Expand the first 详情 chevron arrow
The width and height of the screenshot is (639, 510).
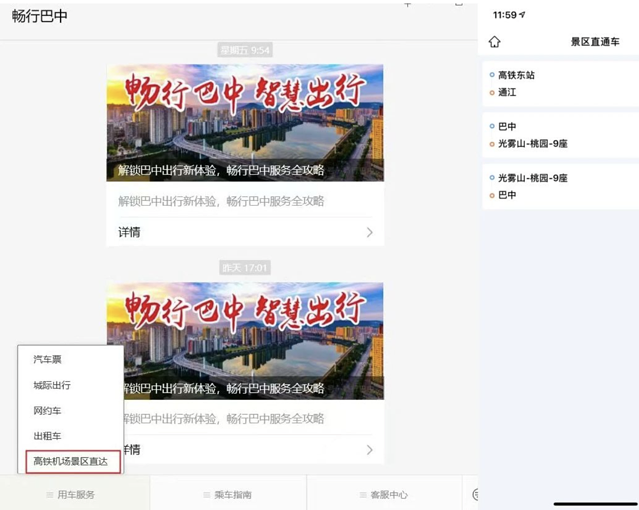[x=369, y=232]
